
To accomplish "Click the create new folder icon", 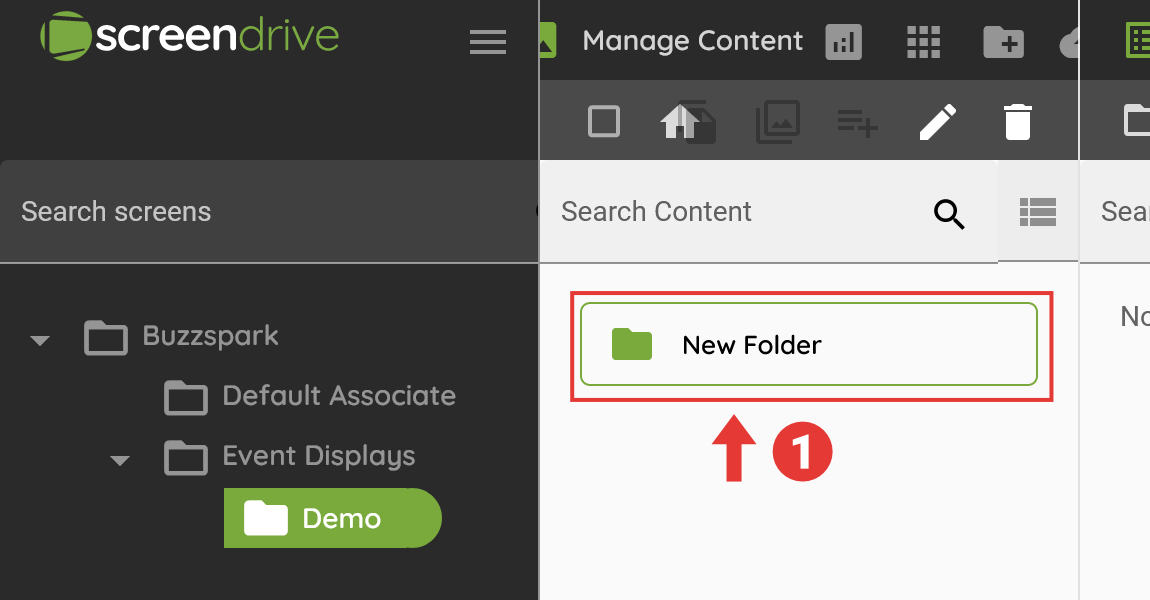I will [1003, 41].
